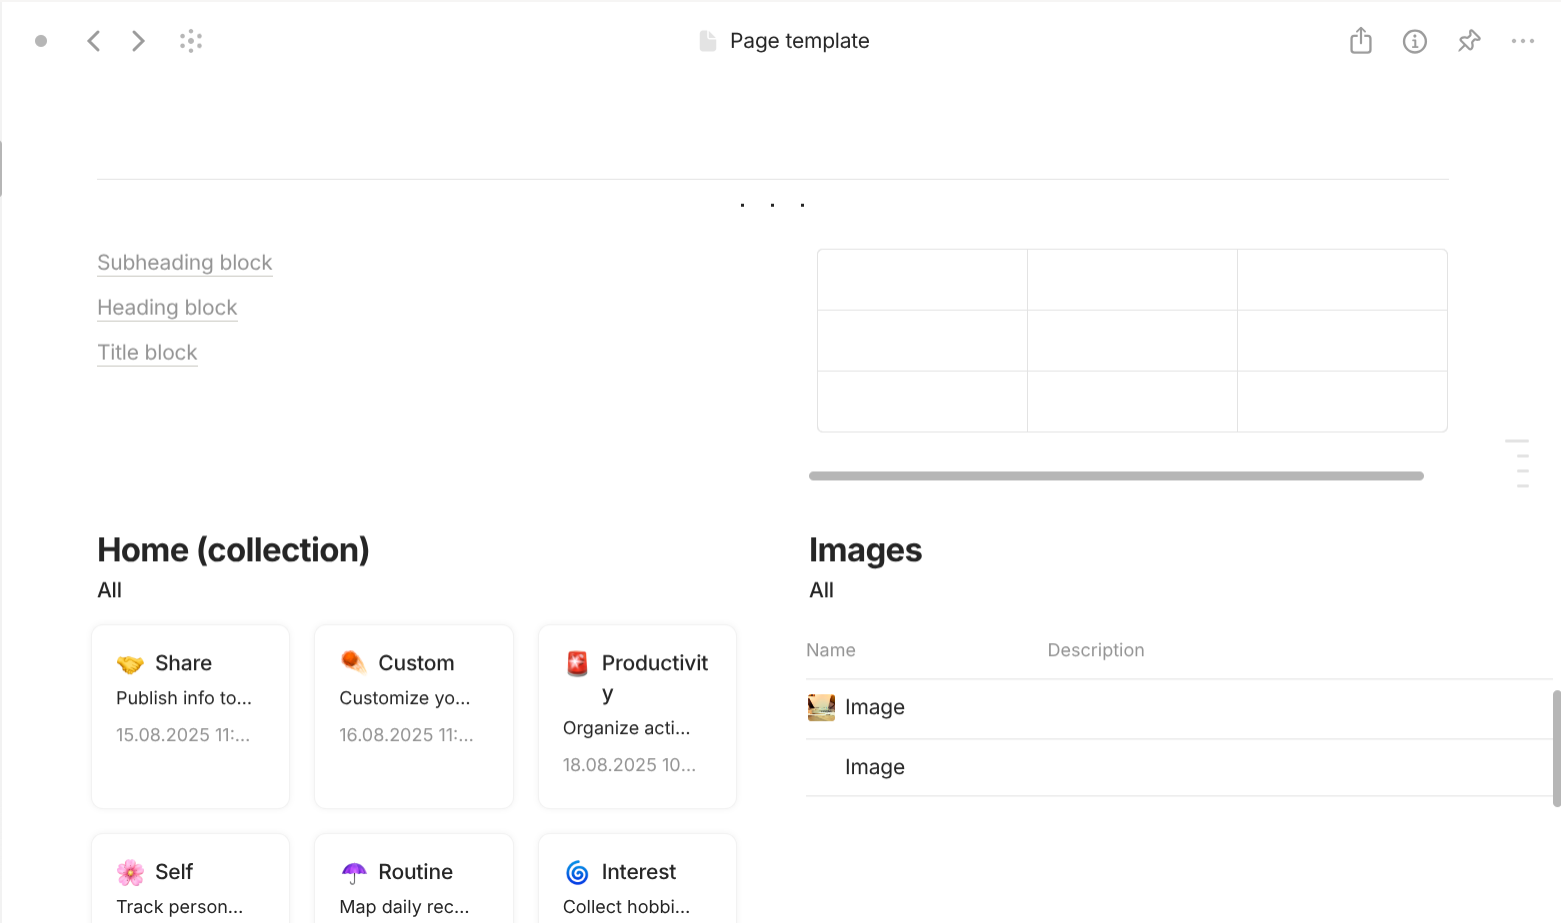Click the Title block link

tap(147, 352)
